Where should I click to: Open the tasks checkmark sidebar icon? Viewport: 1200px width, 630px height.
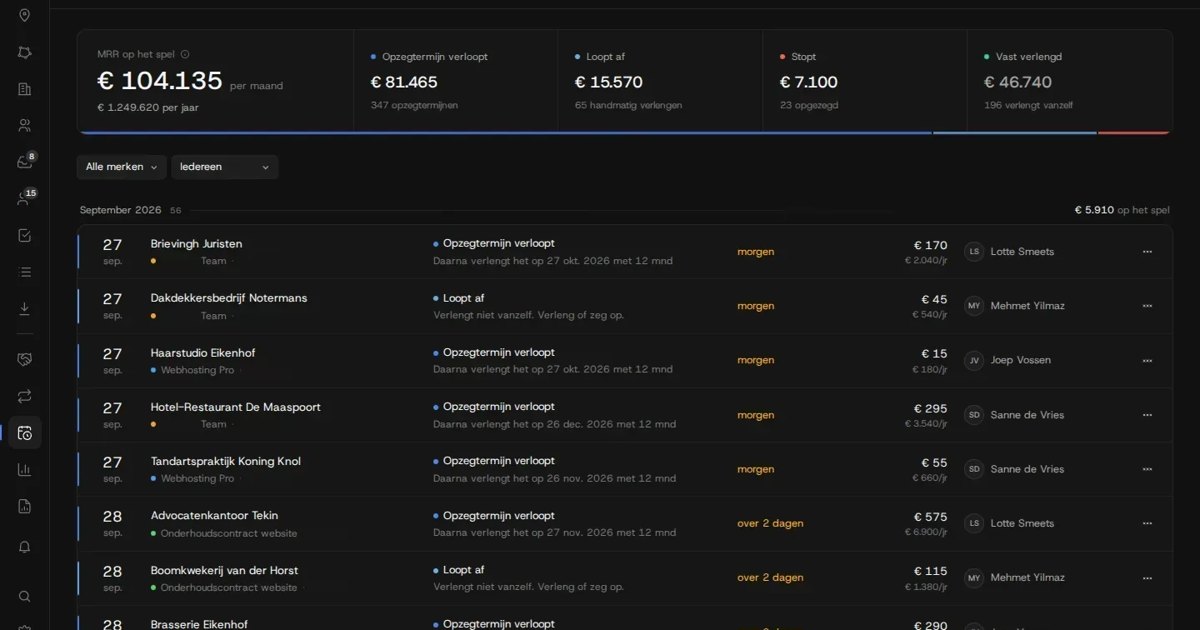pyautogui.click(x=25, y=235)
